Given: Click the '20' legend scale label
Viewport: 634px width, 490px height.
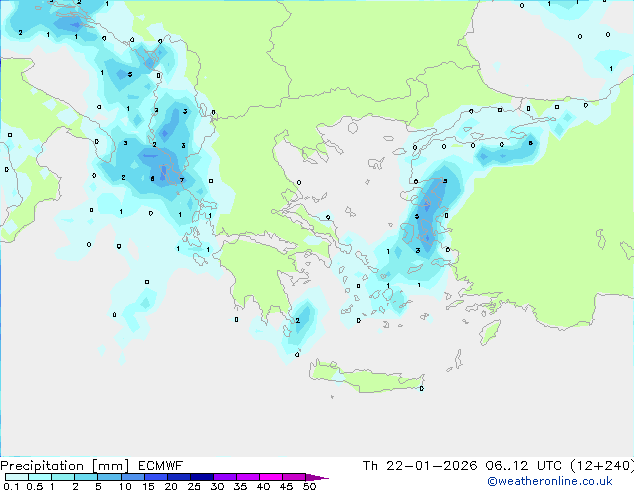Looking at the screenshot, I should click(x=171, y=486).
